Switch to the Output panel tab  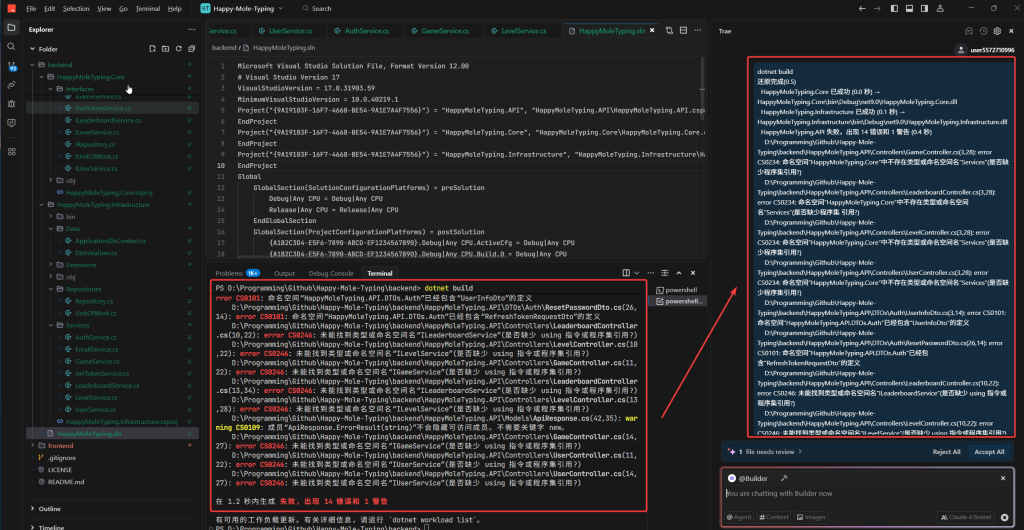pyautogui.click(x=284, y=273)
